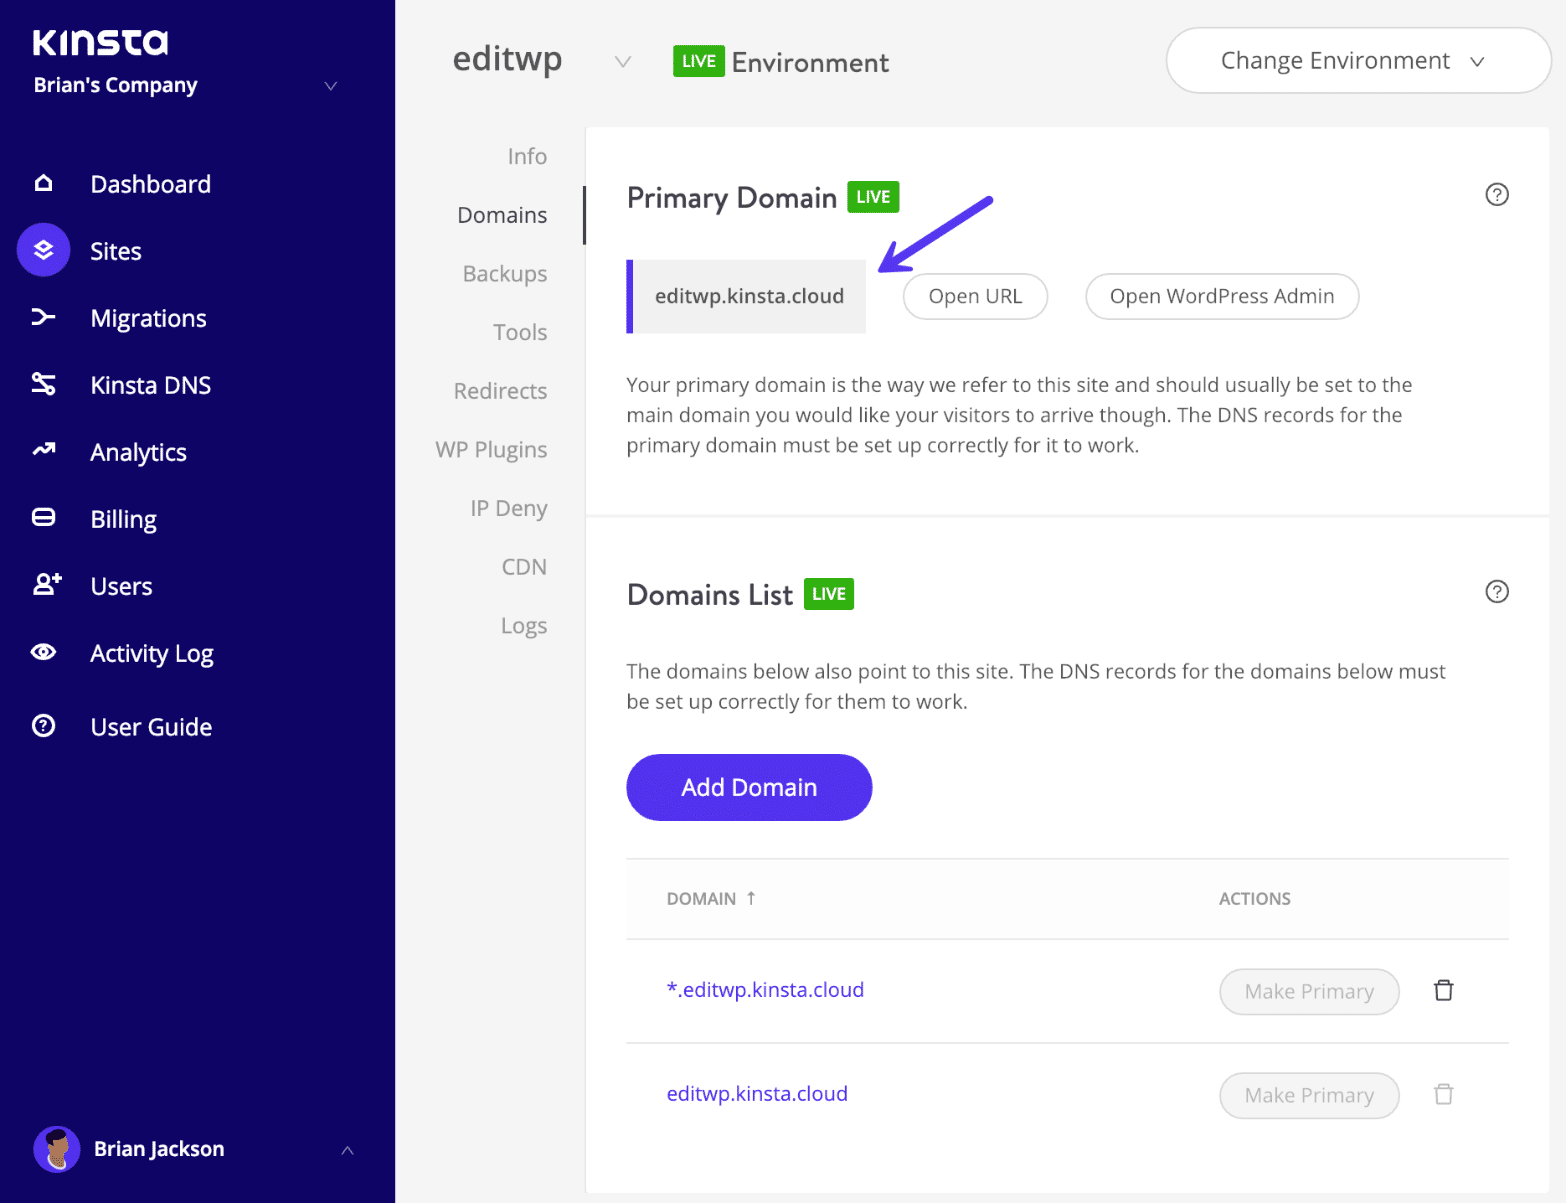Open the Activity Log
Viewport: 1566px width, 1203px height.
[x=151, y=652]
